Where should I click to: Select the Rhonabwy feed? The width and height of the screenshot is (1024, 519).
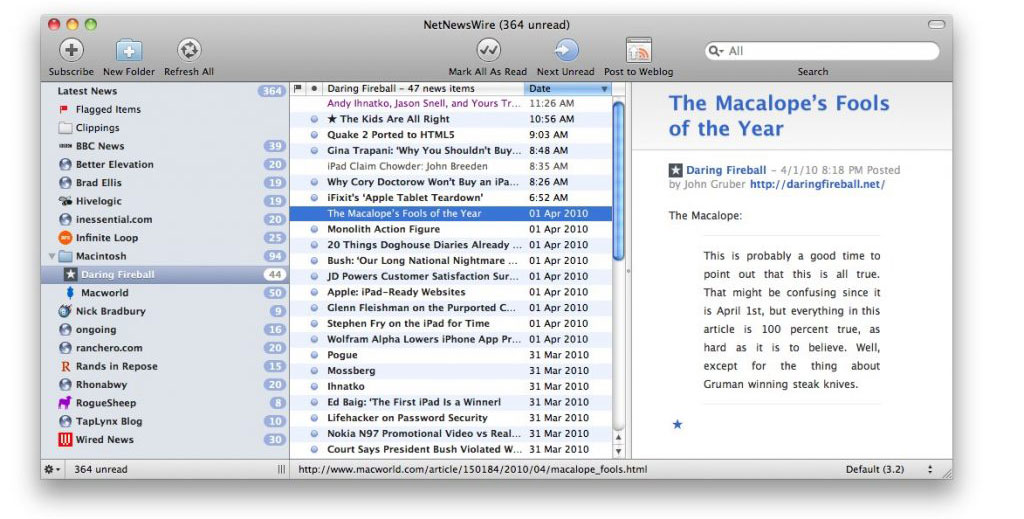click(165, 385)
